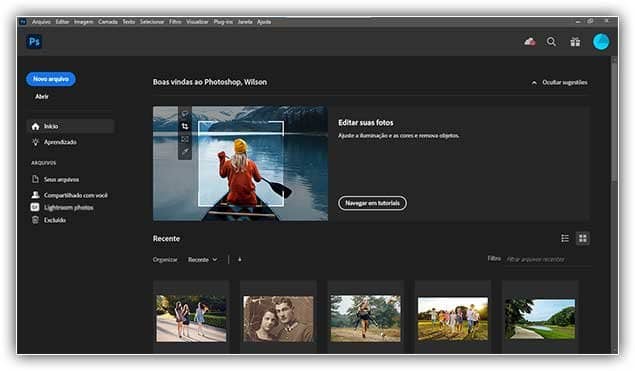Click the Editar suas fotos heading

tap(366, 123)
